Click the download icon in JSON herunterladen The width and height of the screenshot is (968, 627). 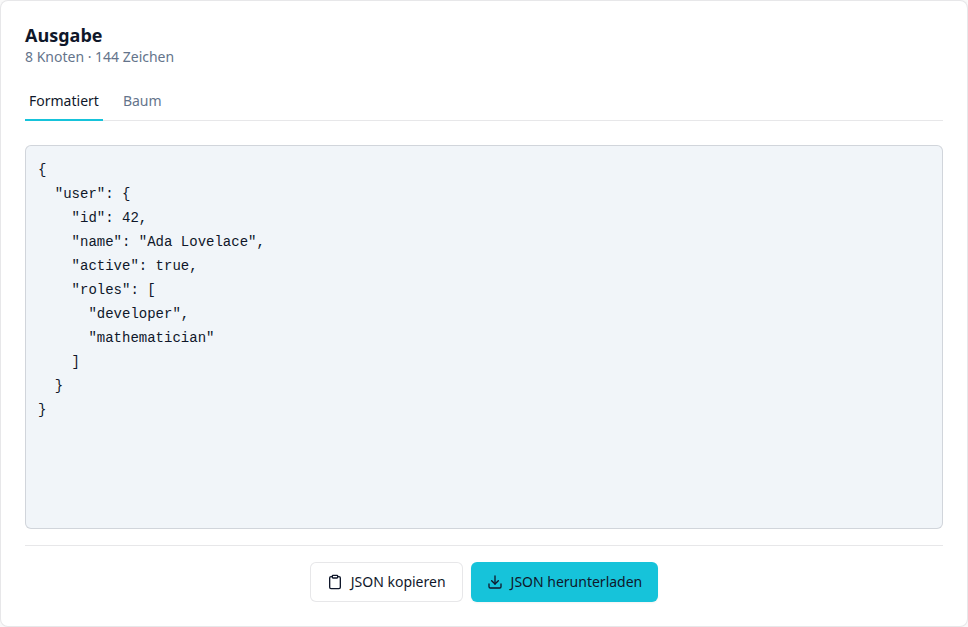pos(495,582)
